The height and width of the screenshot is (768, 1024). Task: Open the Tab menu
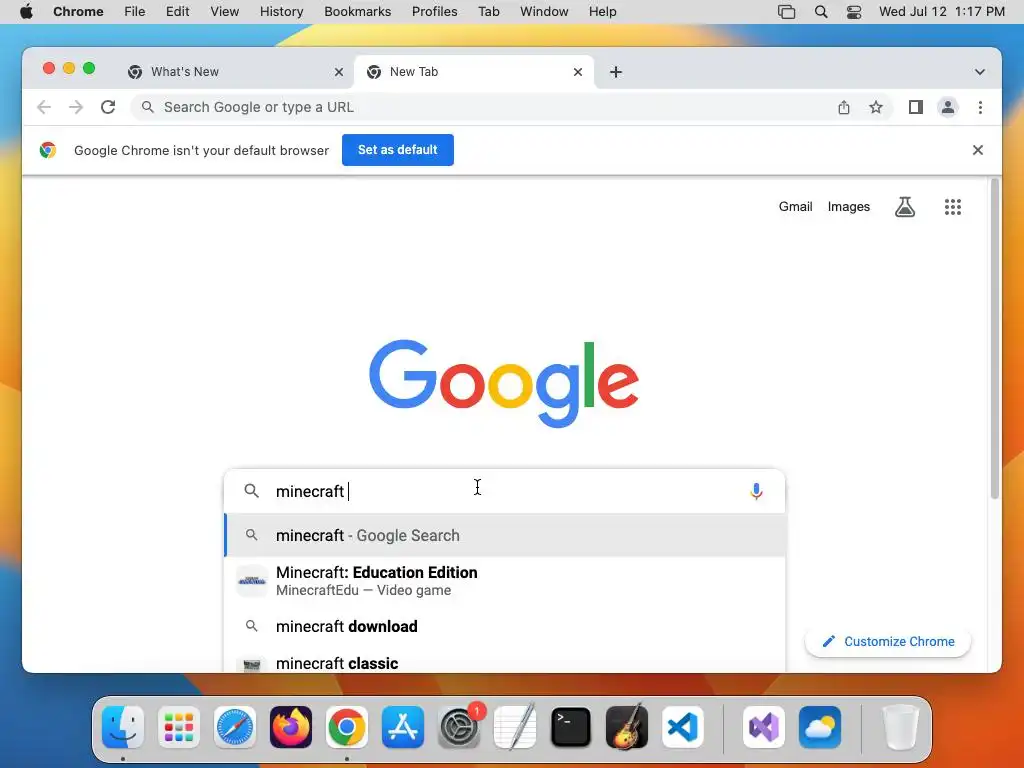[x=488, y=12]
